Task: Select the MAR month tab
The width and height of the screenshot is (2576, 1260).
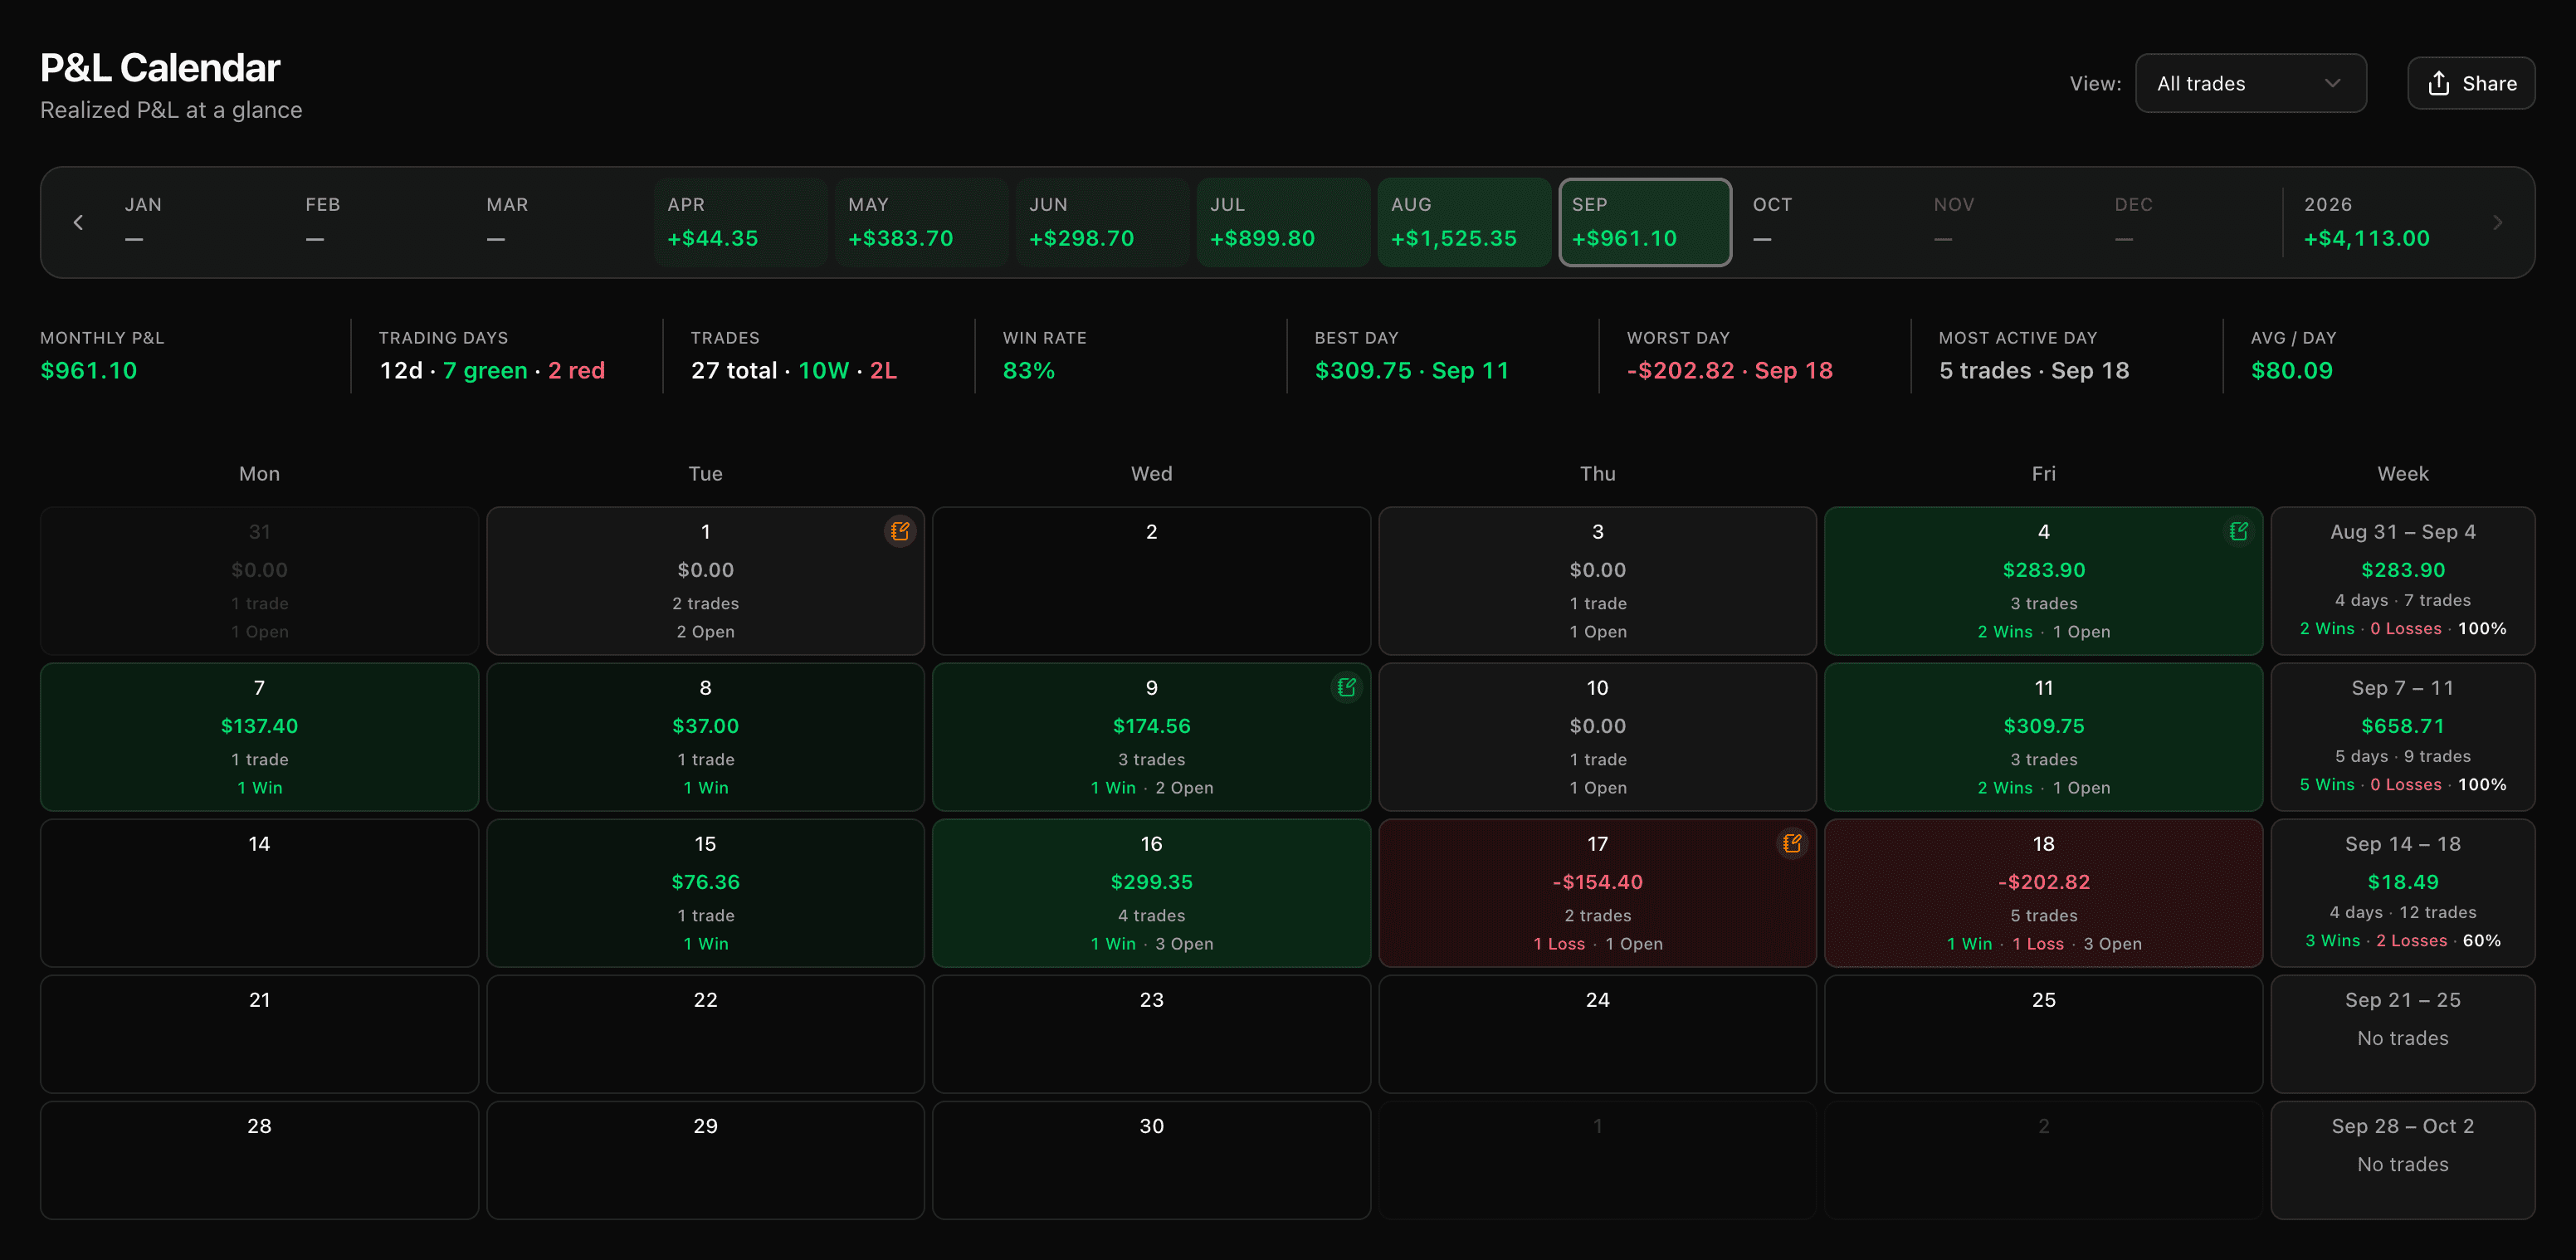Action: 560,222
